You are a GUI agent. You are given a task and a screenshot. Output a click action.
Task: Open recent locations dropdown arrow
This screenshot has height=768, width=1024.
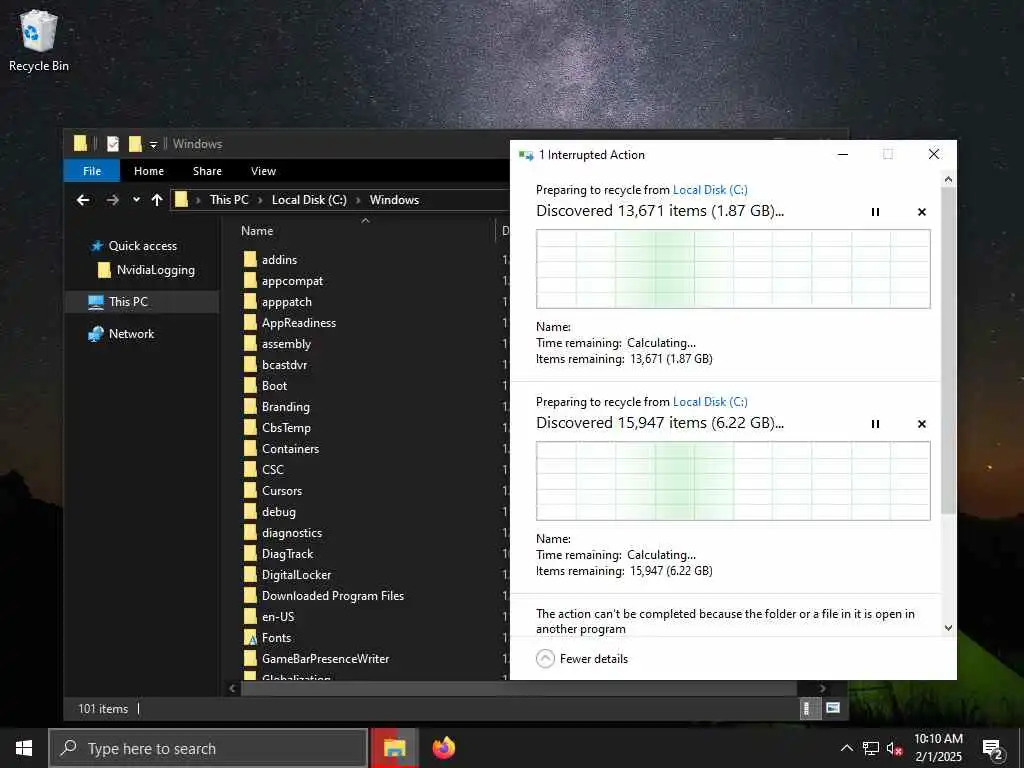coord(136,200)
